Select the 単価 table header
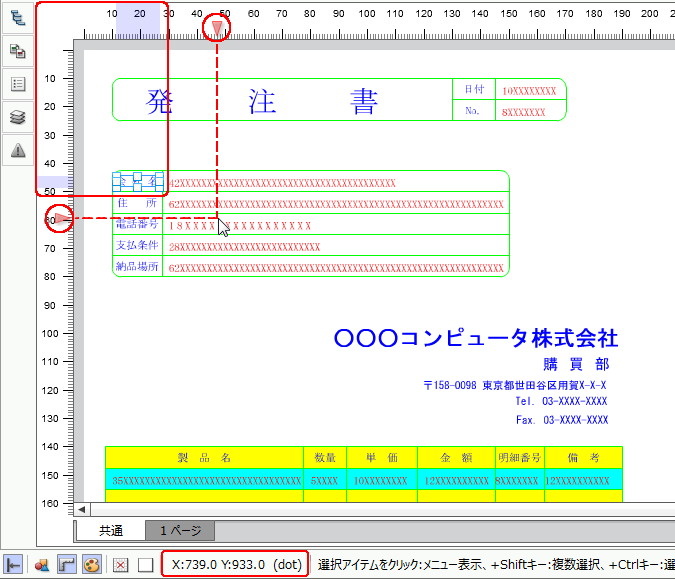This screenshot has height=579, width=675. 382,458
